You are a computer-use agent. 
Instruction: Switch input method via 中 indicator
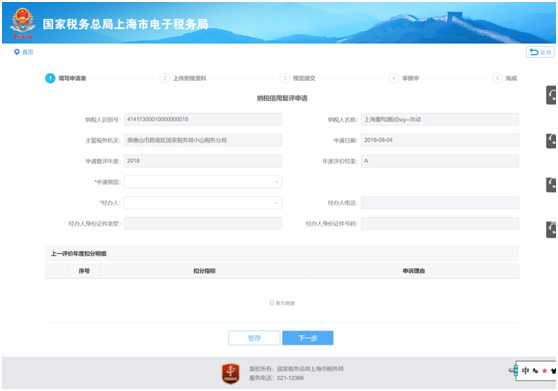pos(525,371)
